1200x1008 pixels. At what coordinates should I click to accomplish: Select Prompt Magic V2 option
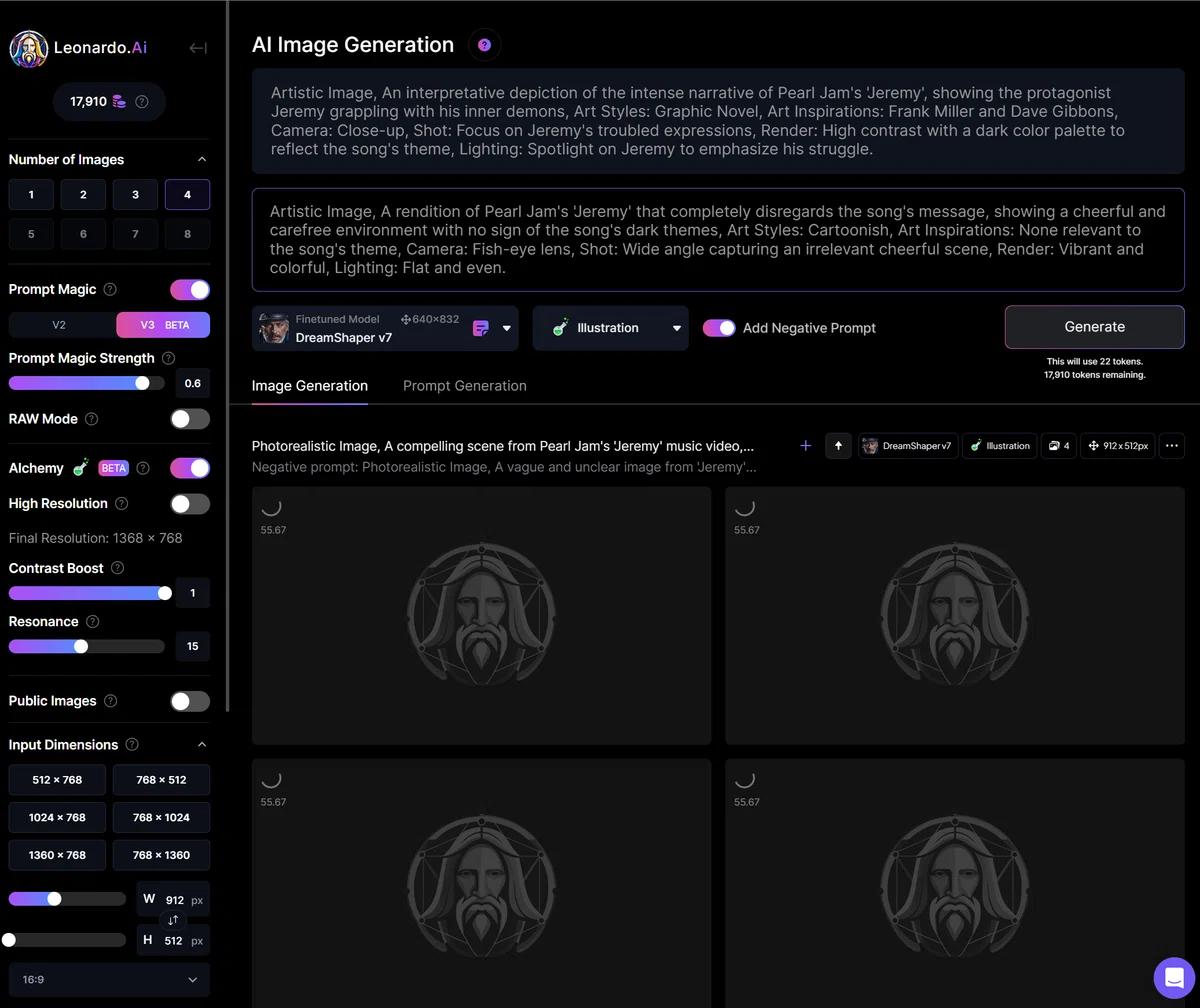pyautogui.click(x=59, y=325)
